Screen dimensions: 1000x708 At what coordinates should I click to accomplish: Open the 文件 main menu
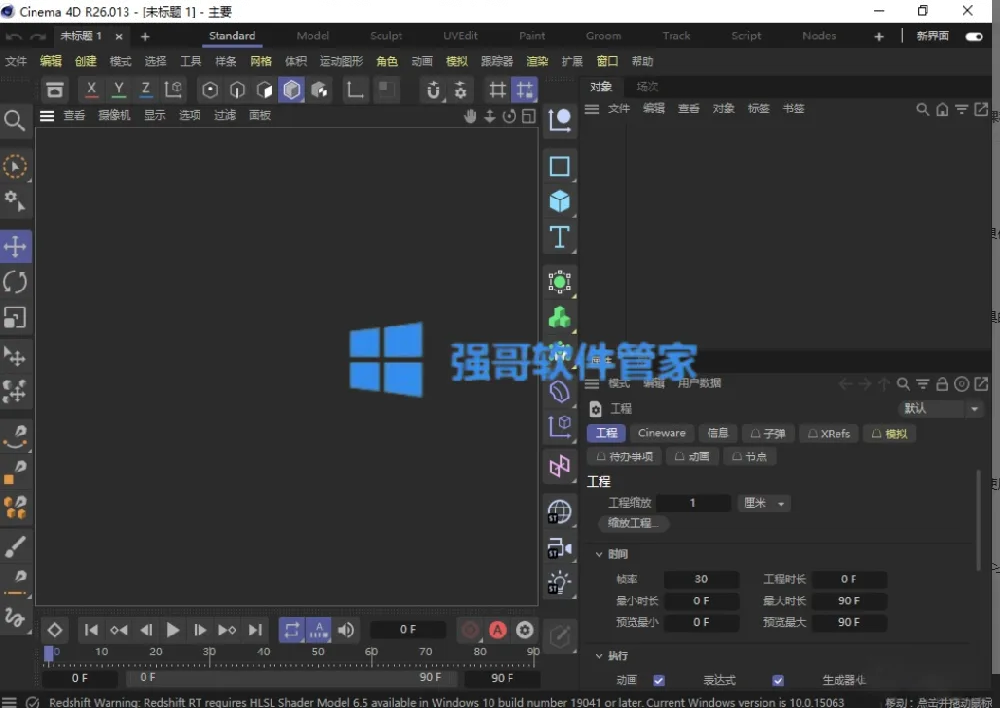16,61
